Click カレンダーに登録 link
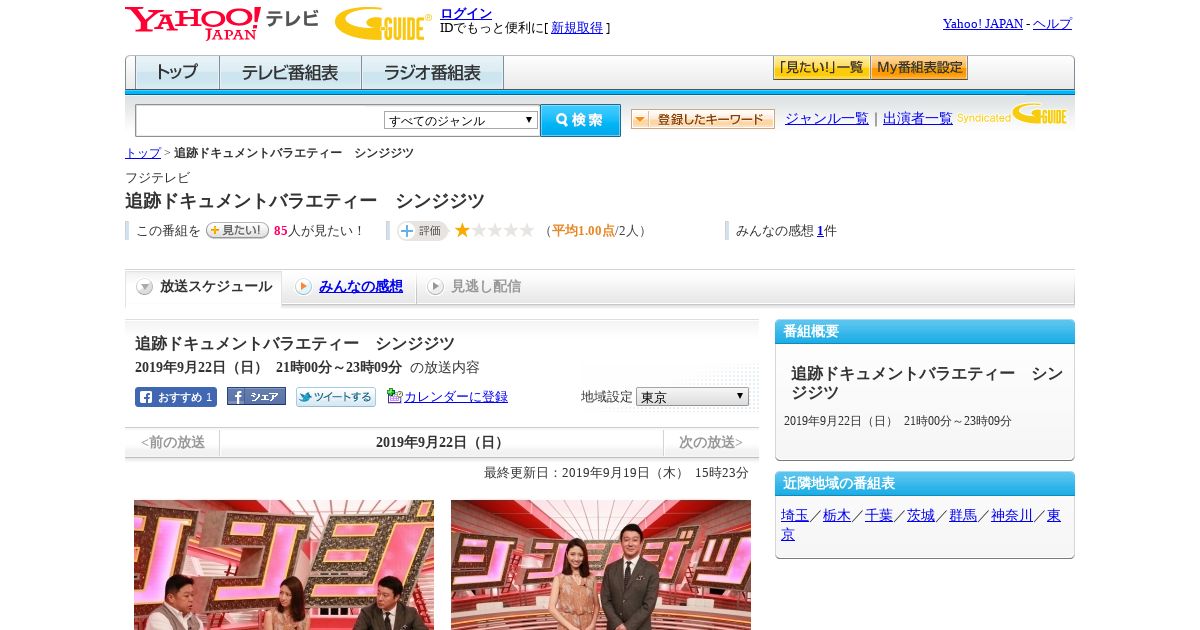The image size is (1200, 630). click(x=456, y=397)
